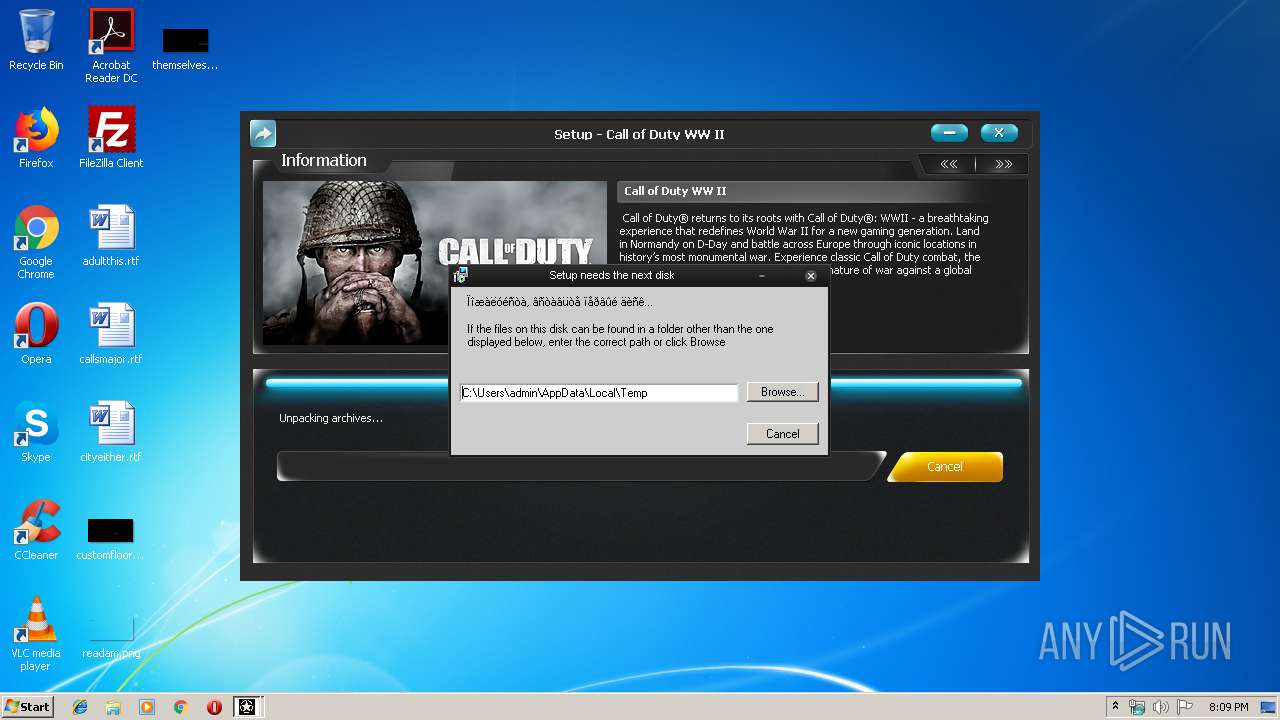Click the network tray icon
Image resolution: width=1280 pixels, height=720 pixels.
[x=1137, y=707]
